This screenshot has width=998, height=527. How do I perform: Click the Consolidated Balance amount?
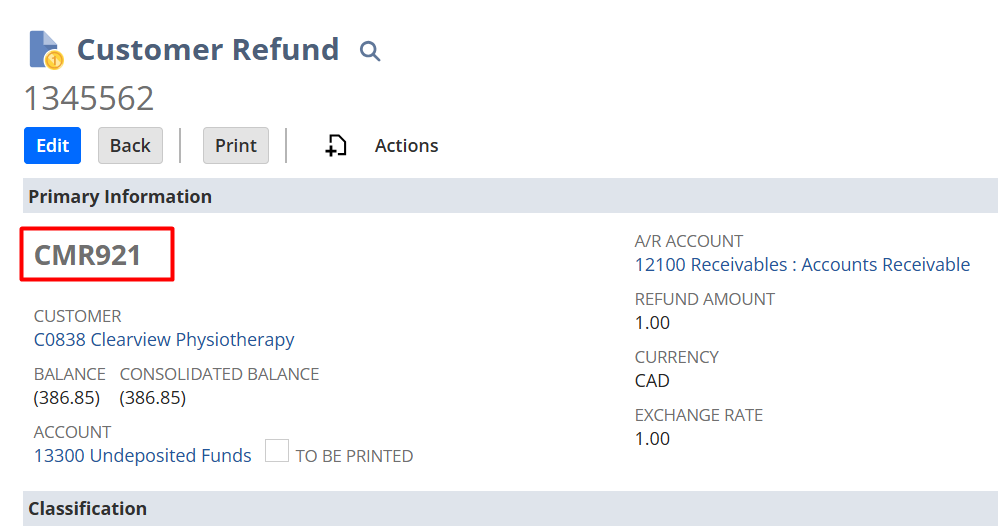tap(153, 398)
